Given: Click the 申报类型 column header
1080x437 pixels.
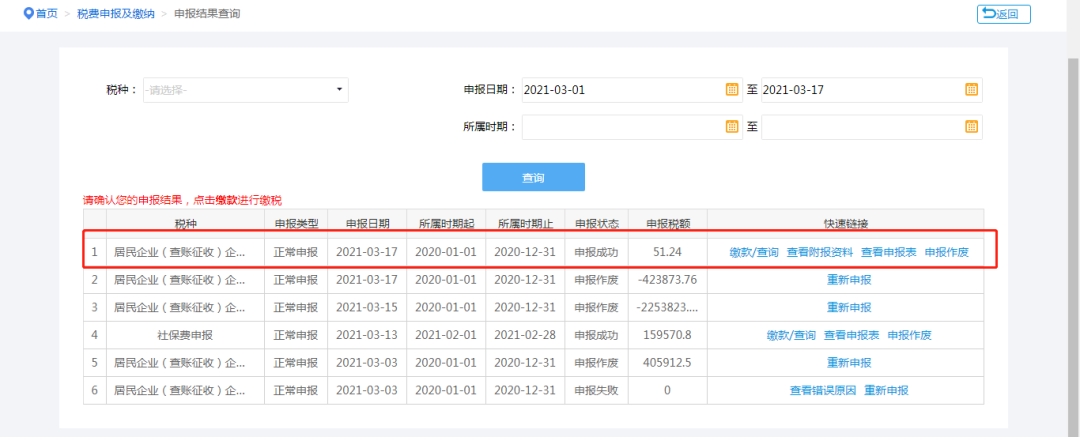Looking at the screenshot, I should pos(296,224).
